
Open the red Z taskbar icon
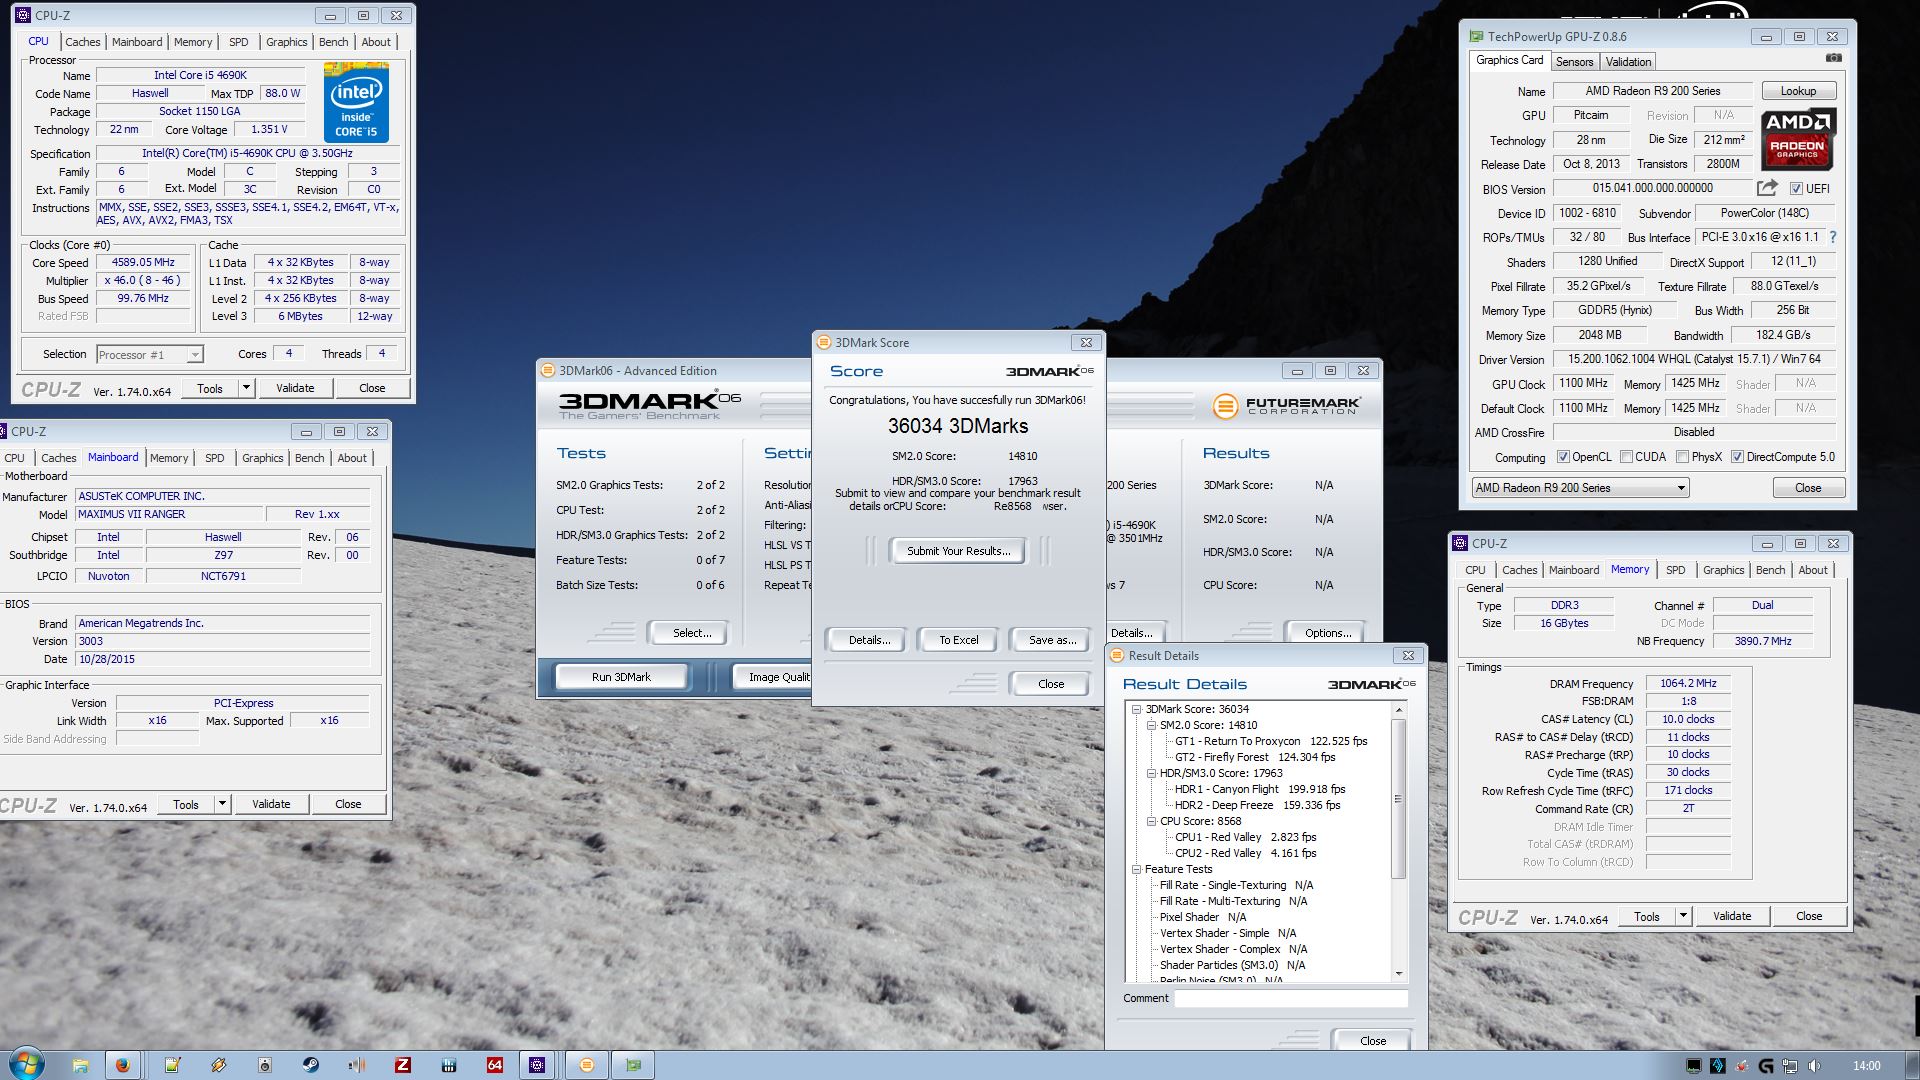coord(403,1065)
